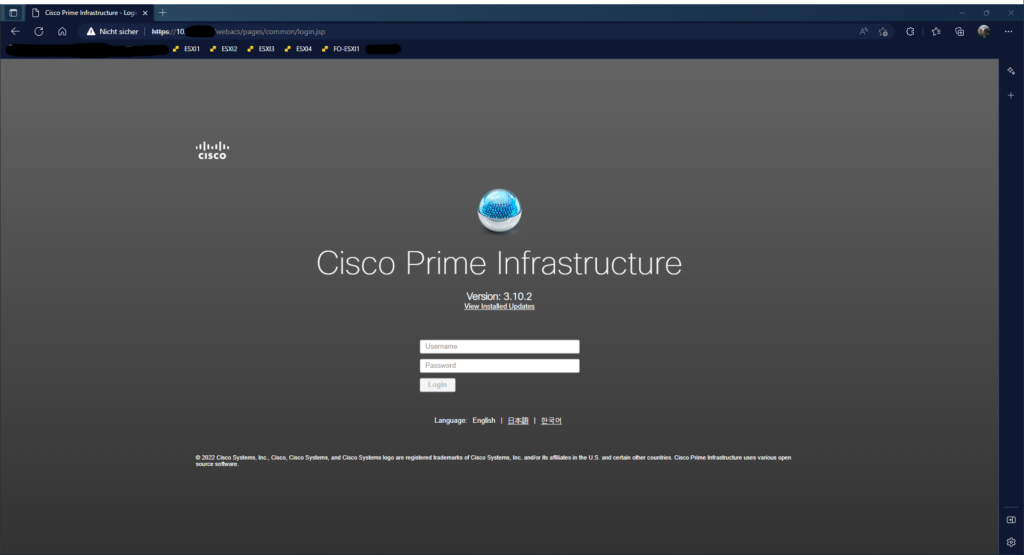Image resolution: width=1024 pixels, height=555 pixels.
Task: Reload the current page
Action: (39, 31)
